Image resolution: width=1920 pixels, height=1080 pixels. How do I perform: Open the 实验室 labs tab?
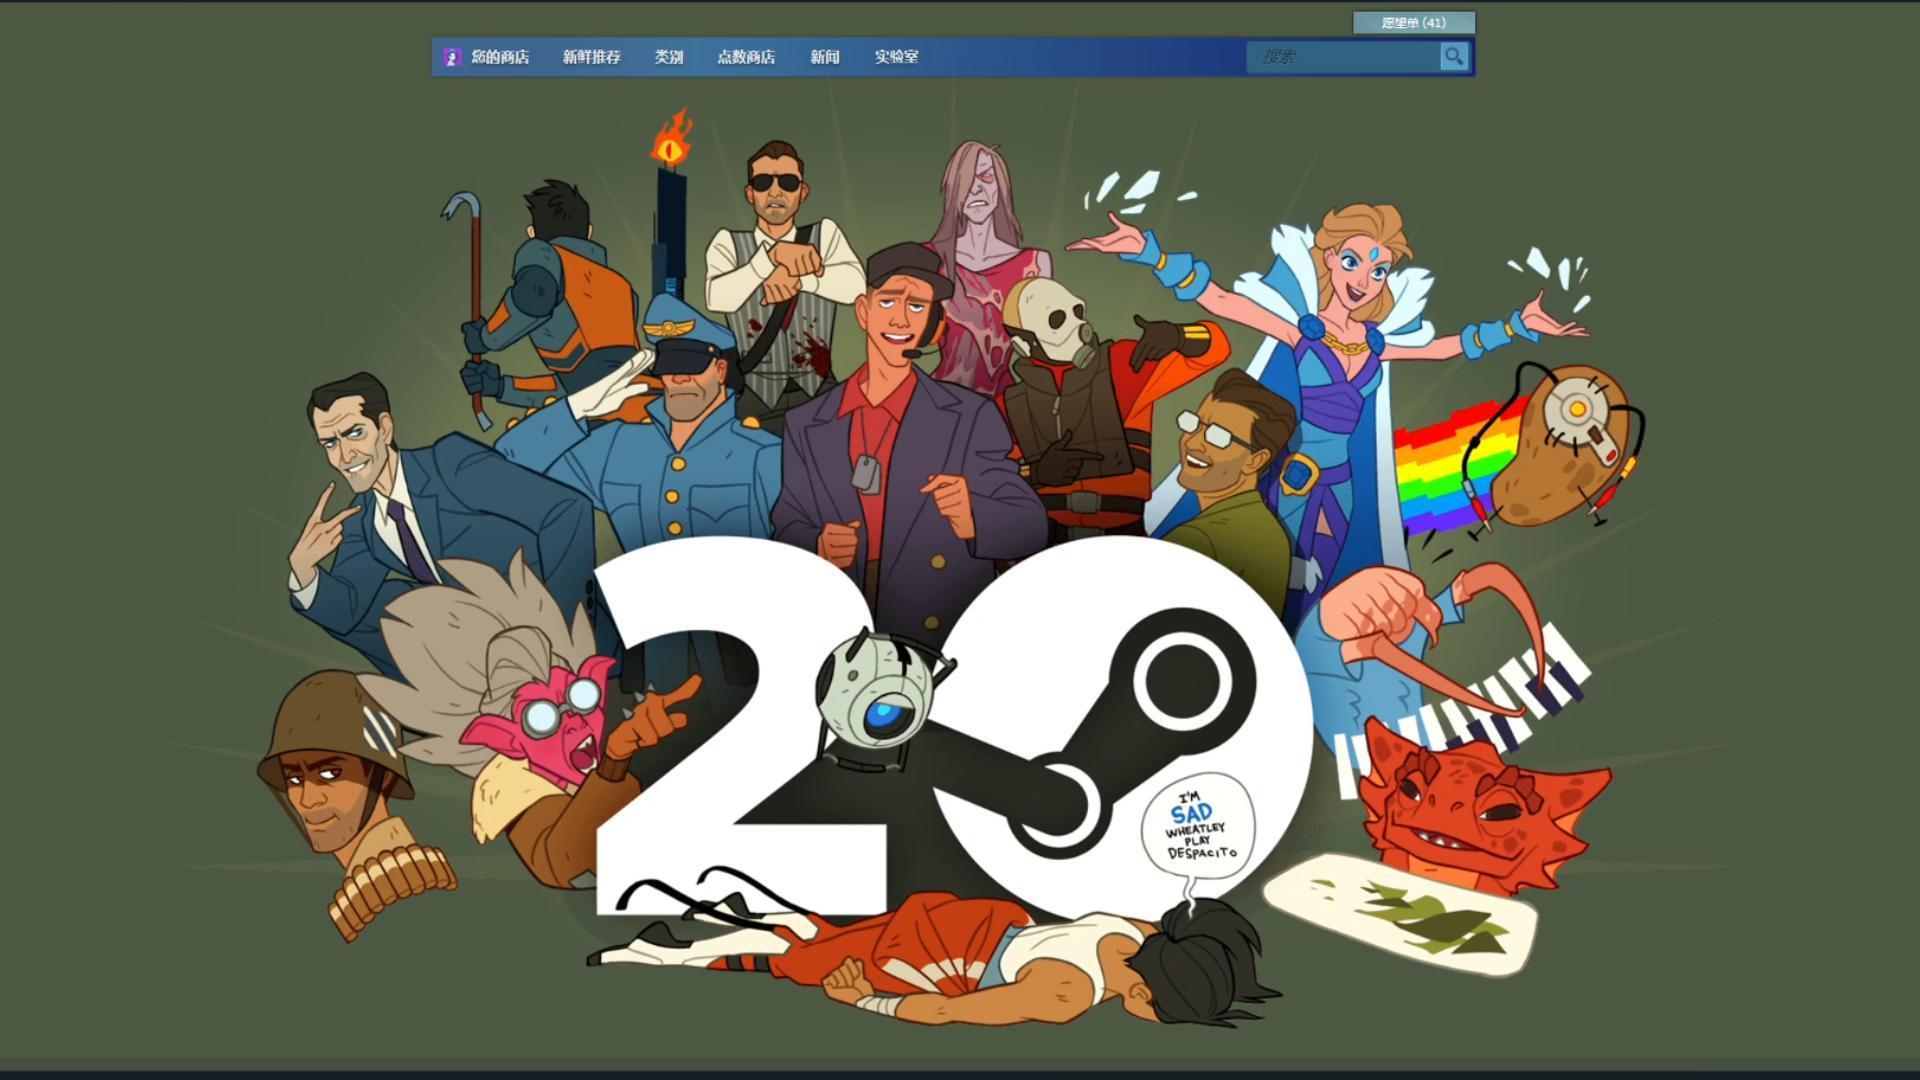(x=896, y=57)
